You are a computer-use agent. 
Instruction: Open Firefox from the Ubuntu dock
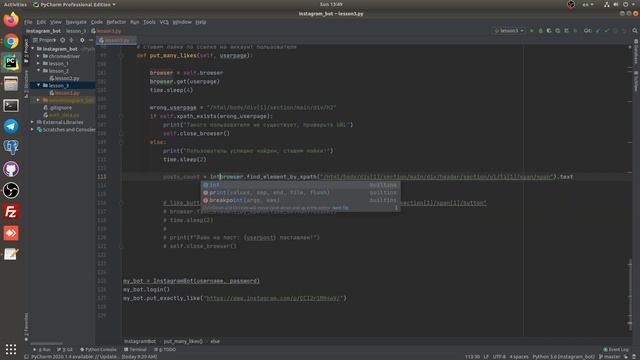click(x=11, y=19)
